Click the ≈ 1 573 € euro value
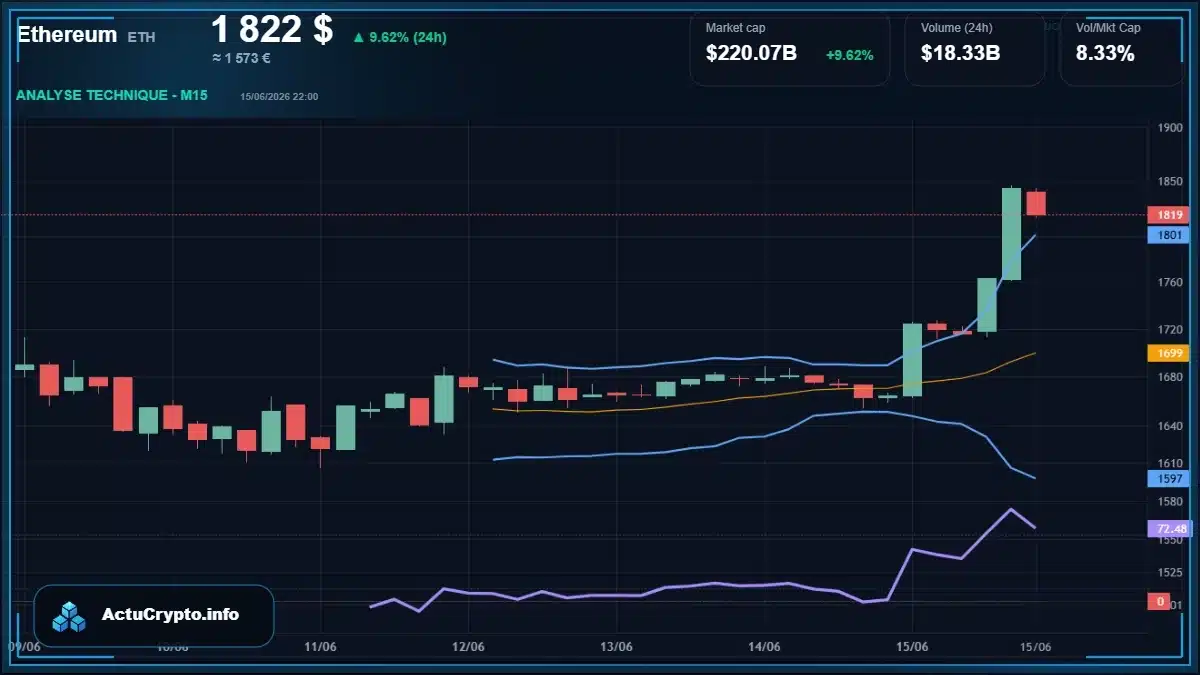Image resolution: width=1200 pixels, height=675 pixels. point(241,58)
